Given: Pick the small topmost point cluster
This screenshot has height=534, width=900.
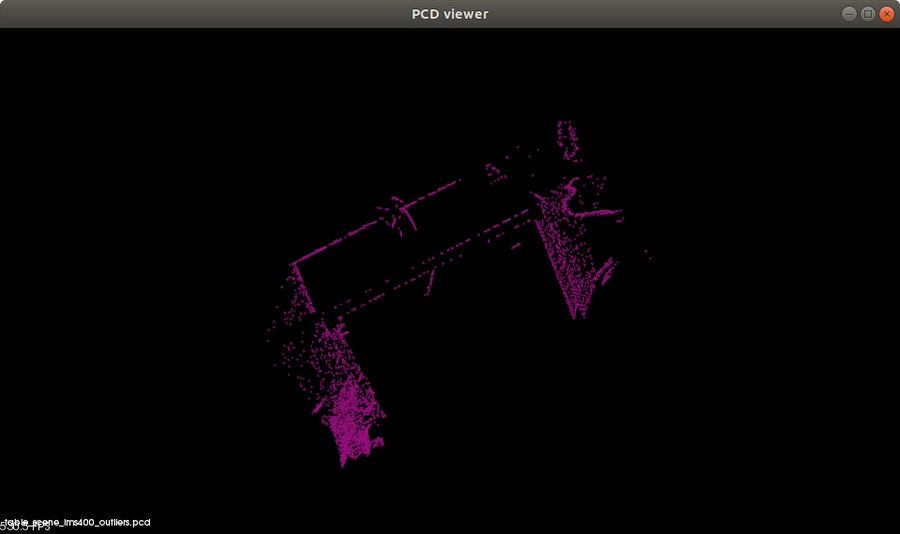Looking at the screenshot, I should point(567,138).
